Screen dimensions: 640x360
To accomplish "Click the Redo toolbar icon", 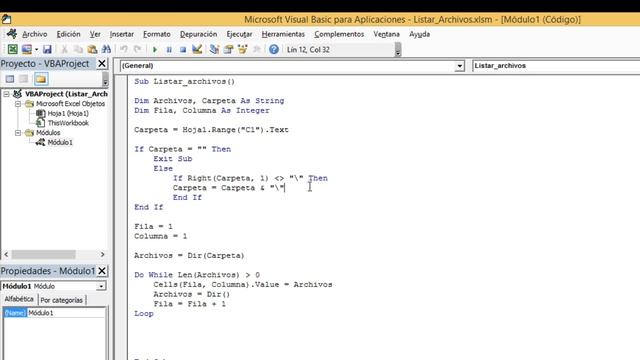I will [x=138, y=49].
